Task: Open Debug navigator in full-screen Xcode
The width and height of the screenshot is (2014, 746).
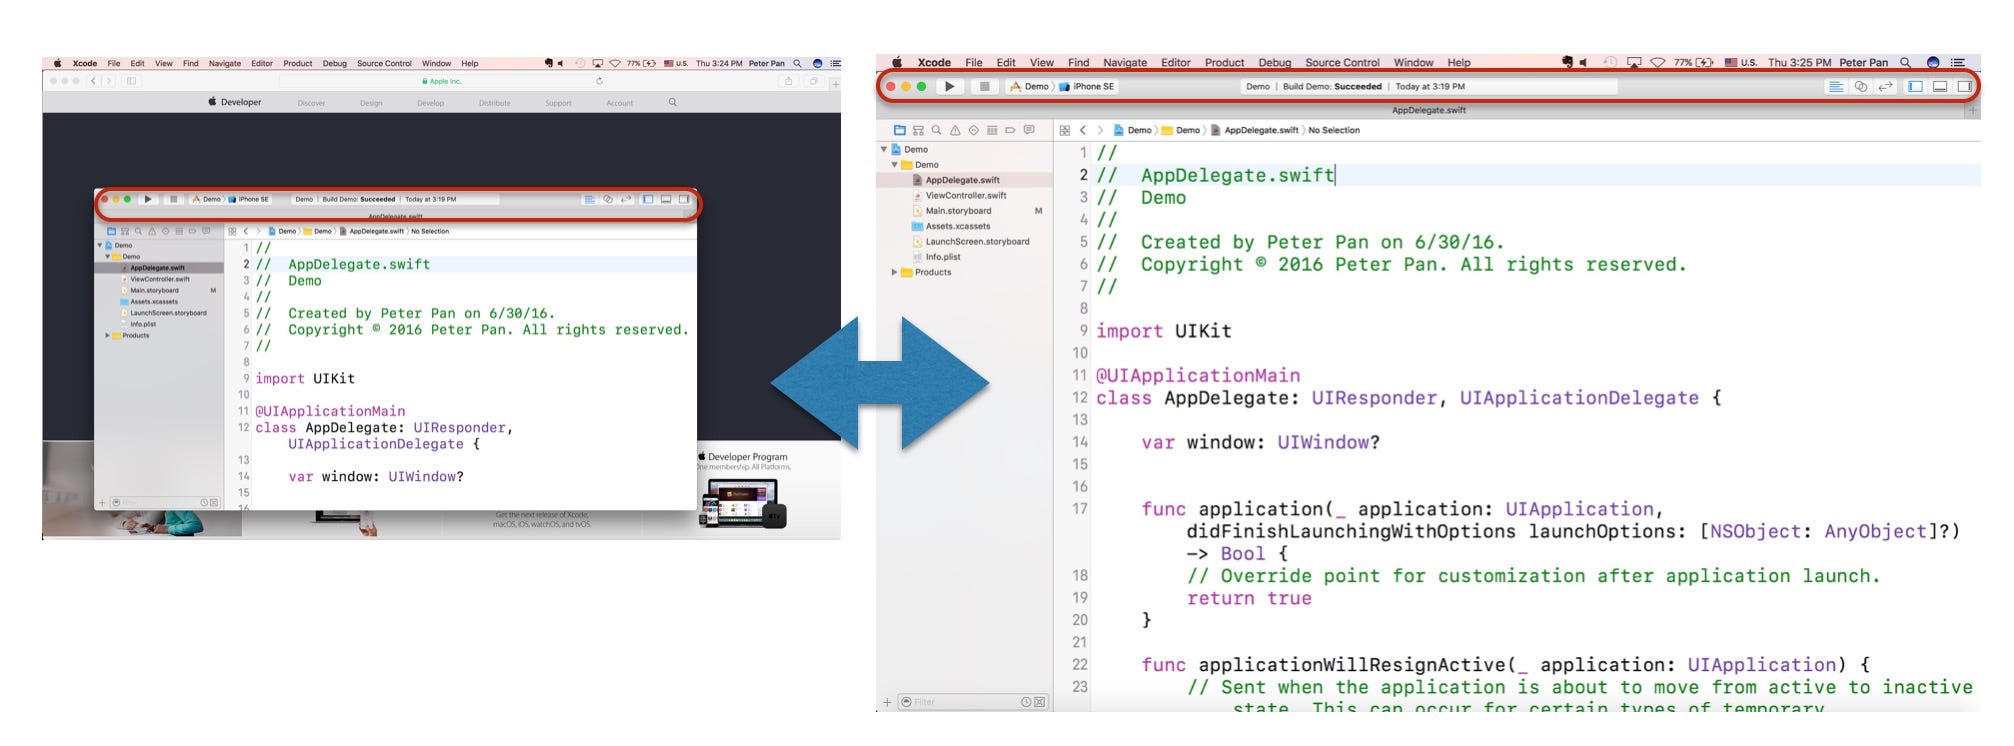Action: click(x=992, y=130)
